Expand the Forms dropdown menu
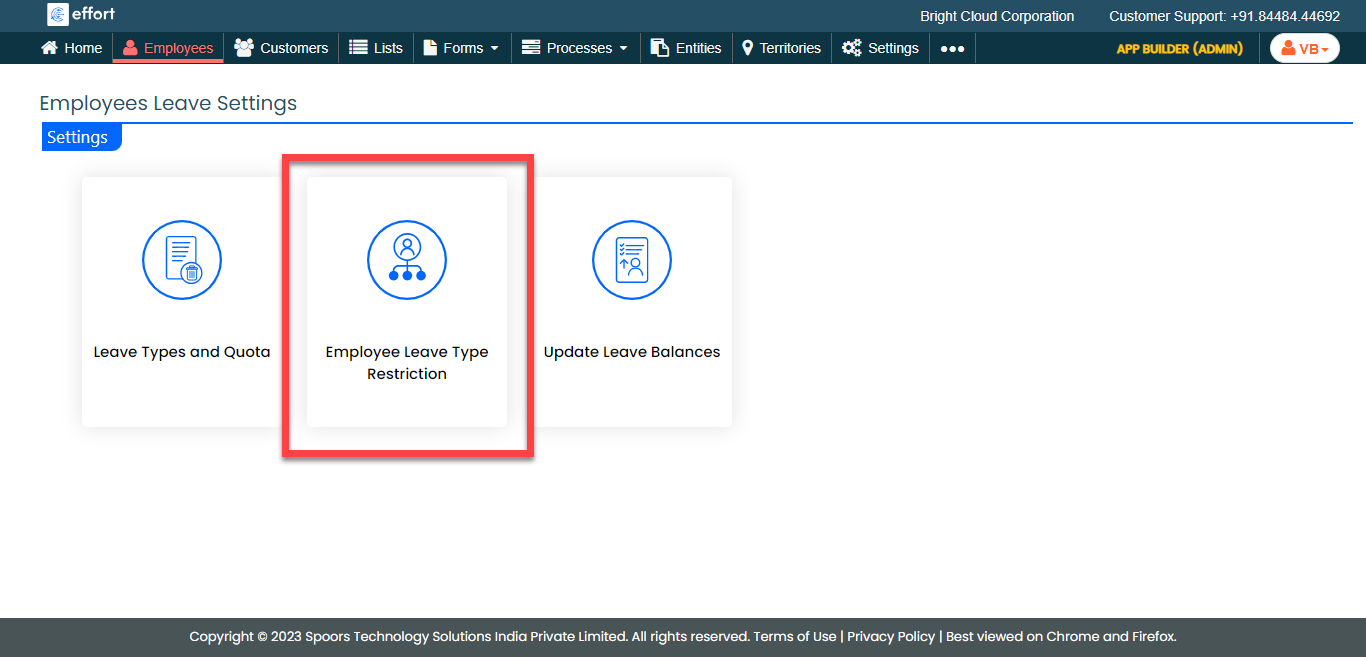This screenshot has width=1366, height=657. 461,48
